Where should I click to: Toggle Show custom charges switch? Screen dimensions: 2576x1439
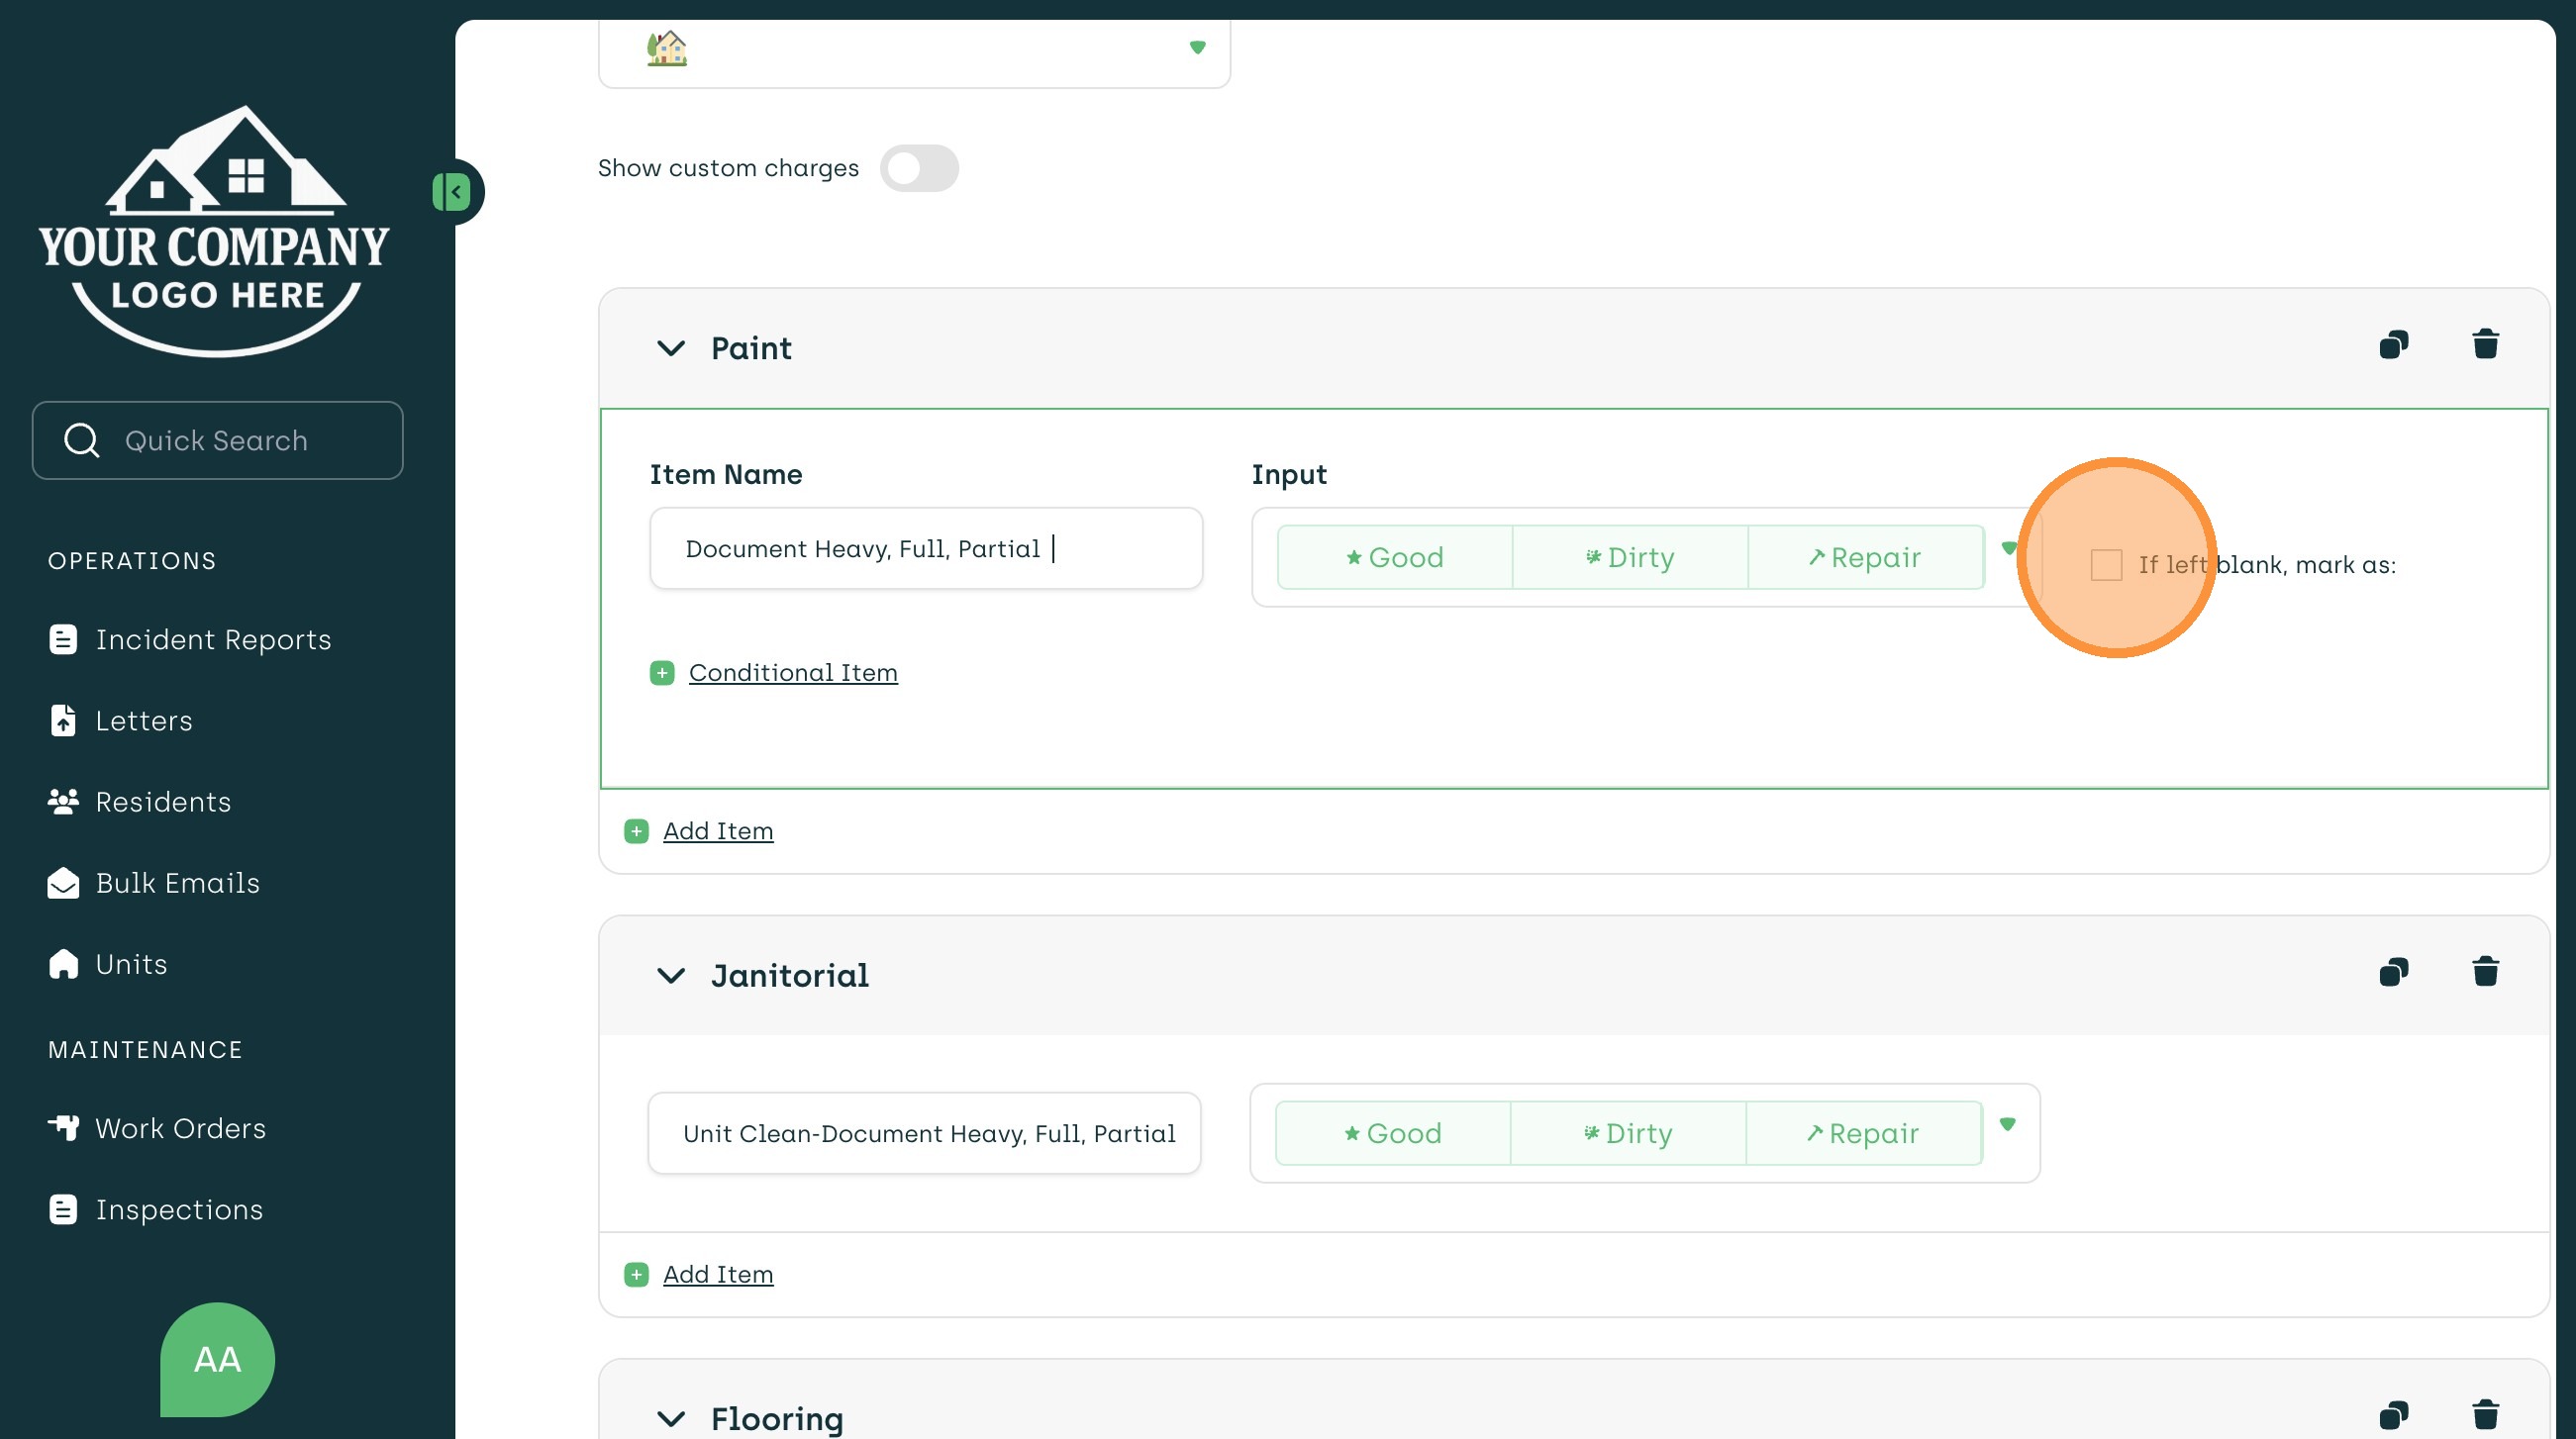tap(918, 168)
